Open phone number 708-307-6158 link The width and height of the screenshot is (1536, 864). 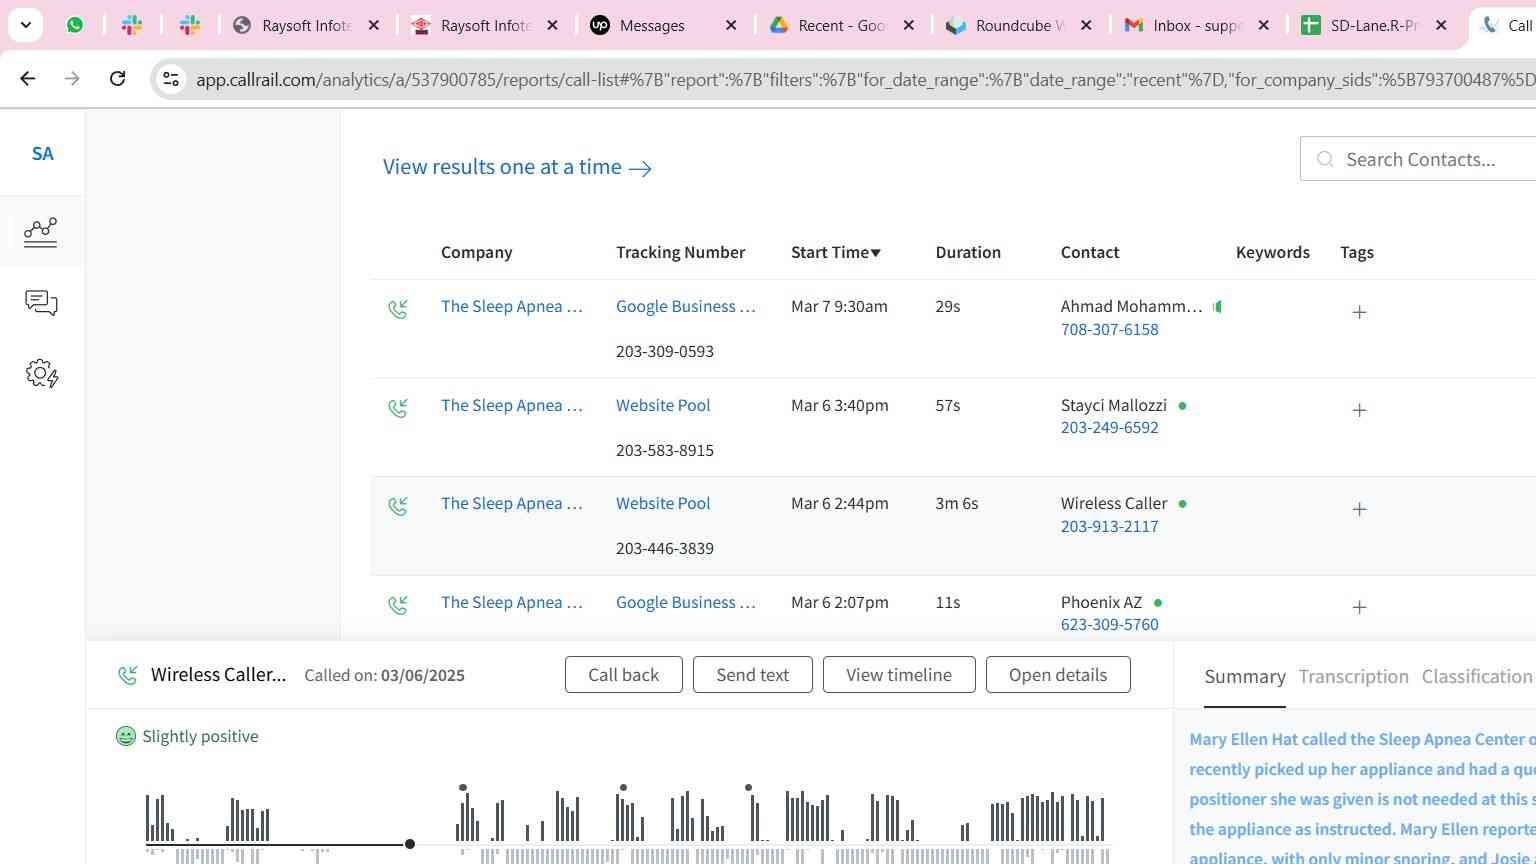point(1110,329)
